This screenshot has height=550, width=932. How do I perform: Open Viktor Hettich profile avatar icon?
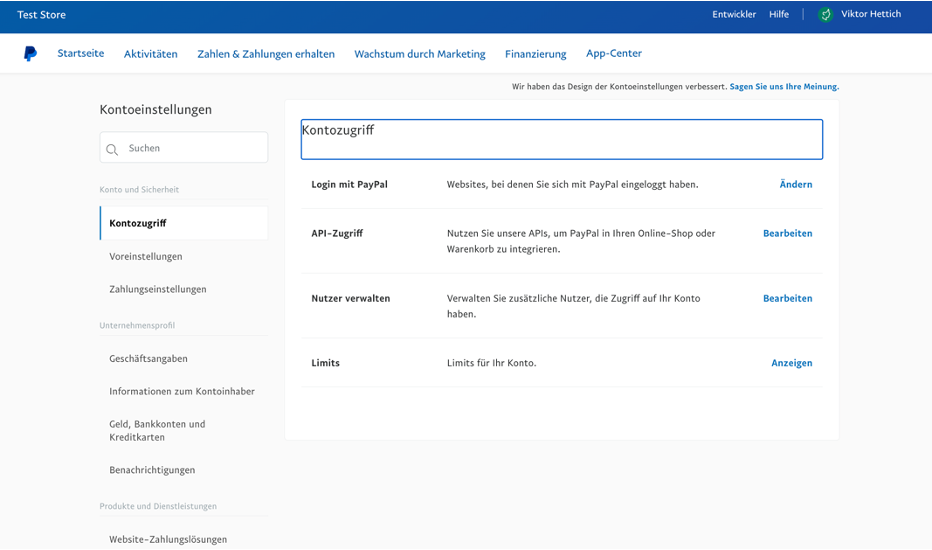tap(825, 14)
